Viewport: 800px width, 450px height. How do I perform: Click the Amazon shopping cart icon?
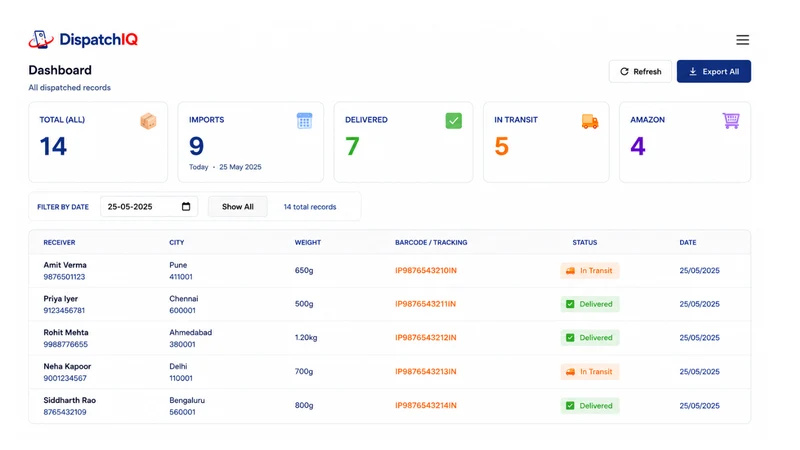click(x=731, y=121)
